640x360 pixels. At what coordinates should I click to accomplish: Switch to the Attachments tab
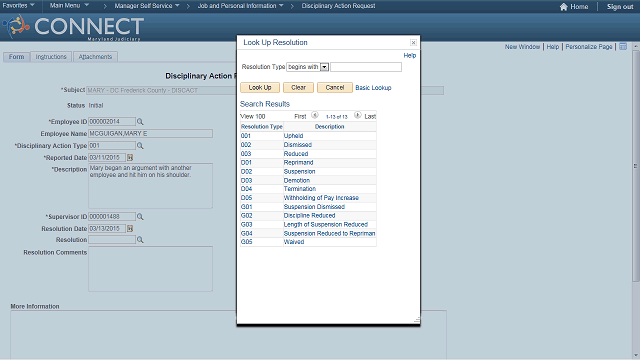point(95,57)
